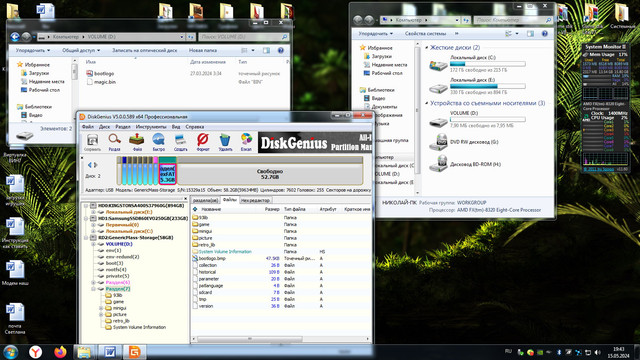The height and width of the screenshot is (360, 640).
Task: Open the Файл menu in DiskGenius
Action: click(88, 127)
